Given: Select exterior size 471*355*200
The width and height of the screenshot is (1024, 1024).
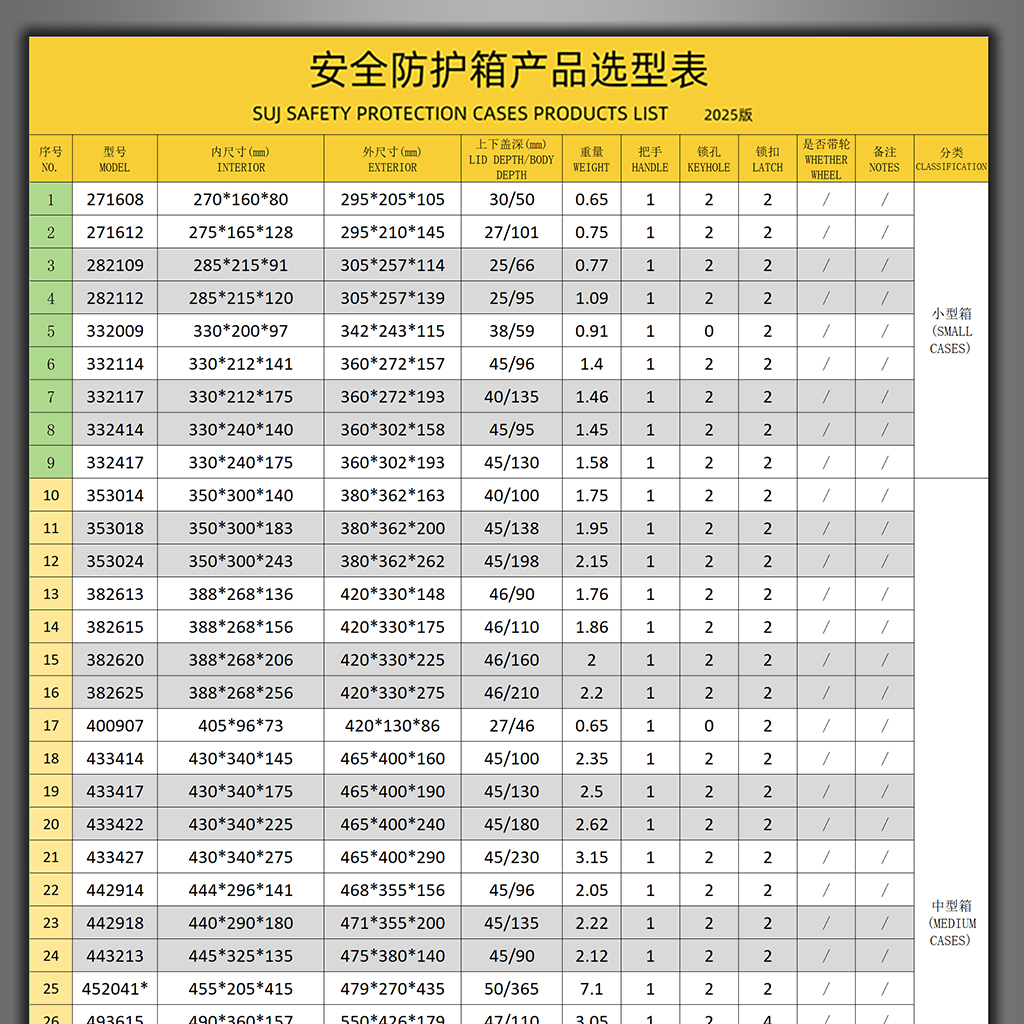Looking at the screenshot, I should point(392,923).
